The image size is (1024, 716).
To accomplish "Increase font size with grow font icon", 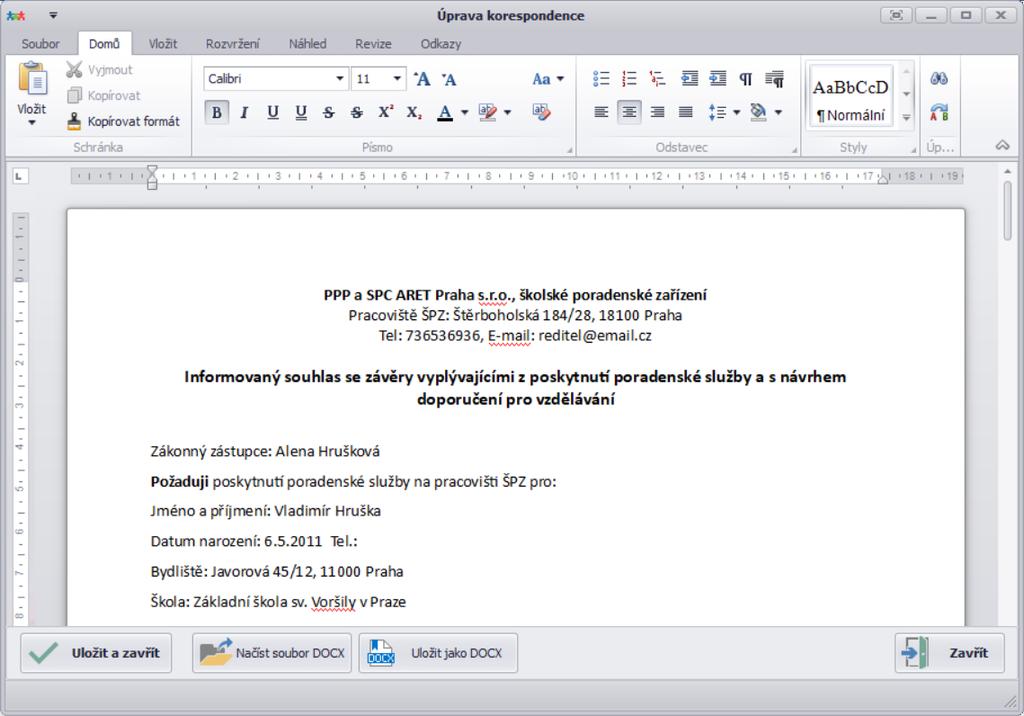I will tap(423, 79).
